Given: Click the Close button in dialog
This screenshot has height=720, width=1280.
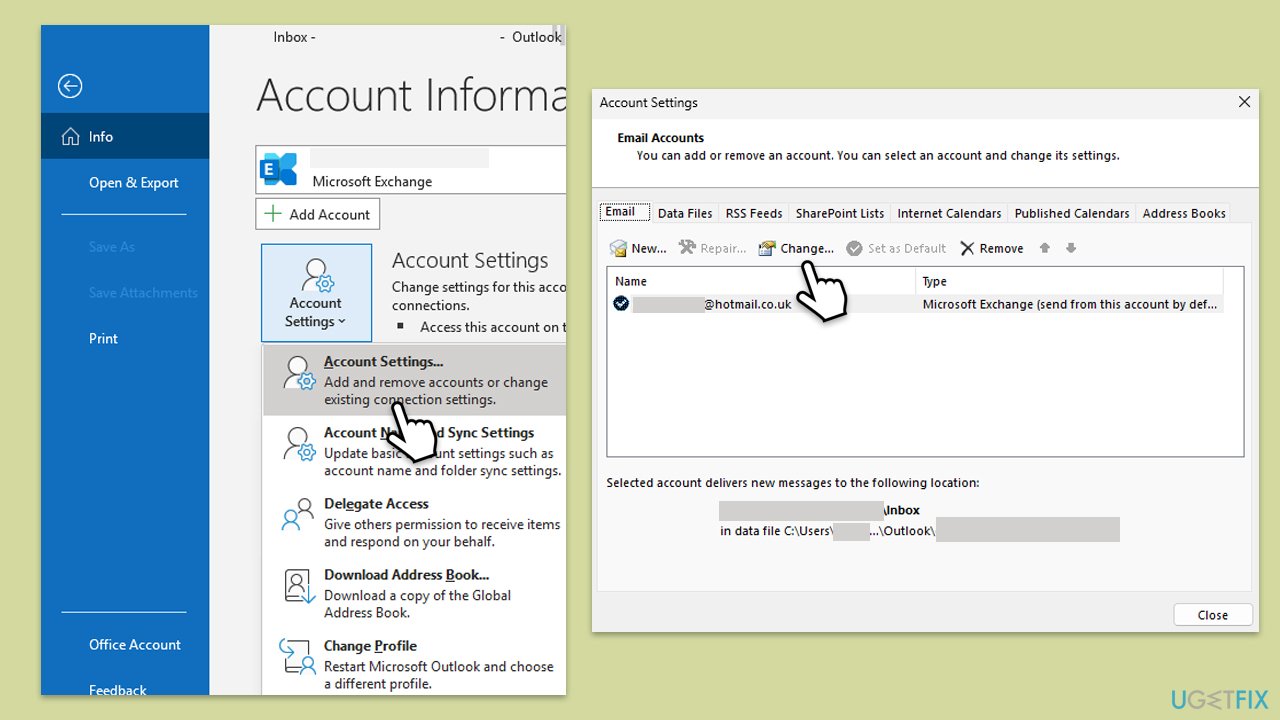Looking at the screenshot, I should coord(1212,615).
